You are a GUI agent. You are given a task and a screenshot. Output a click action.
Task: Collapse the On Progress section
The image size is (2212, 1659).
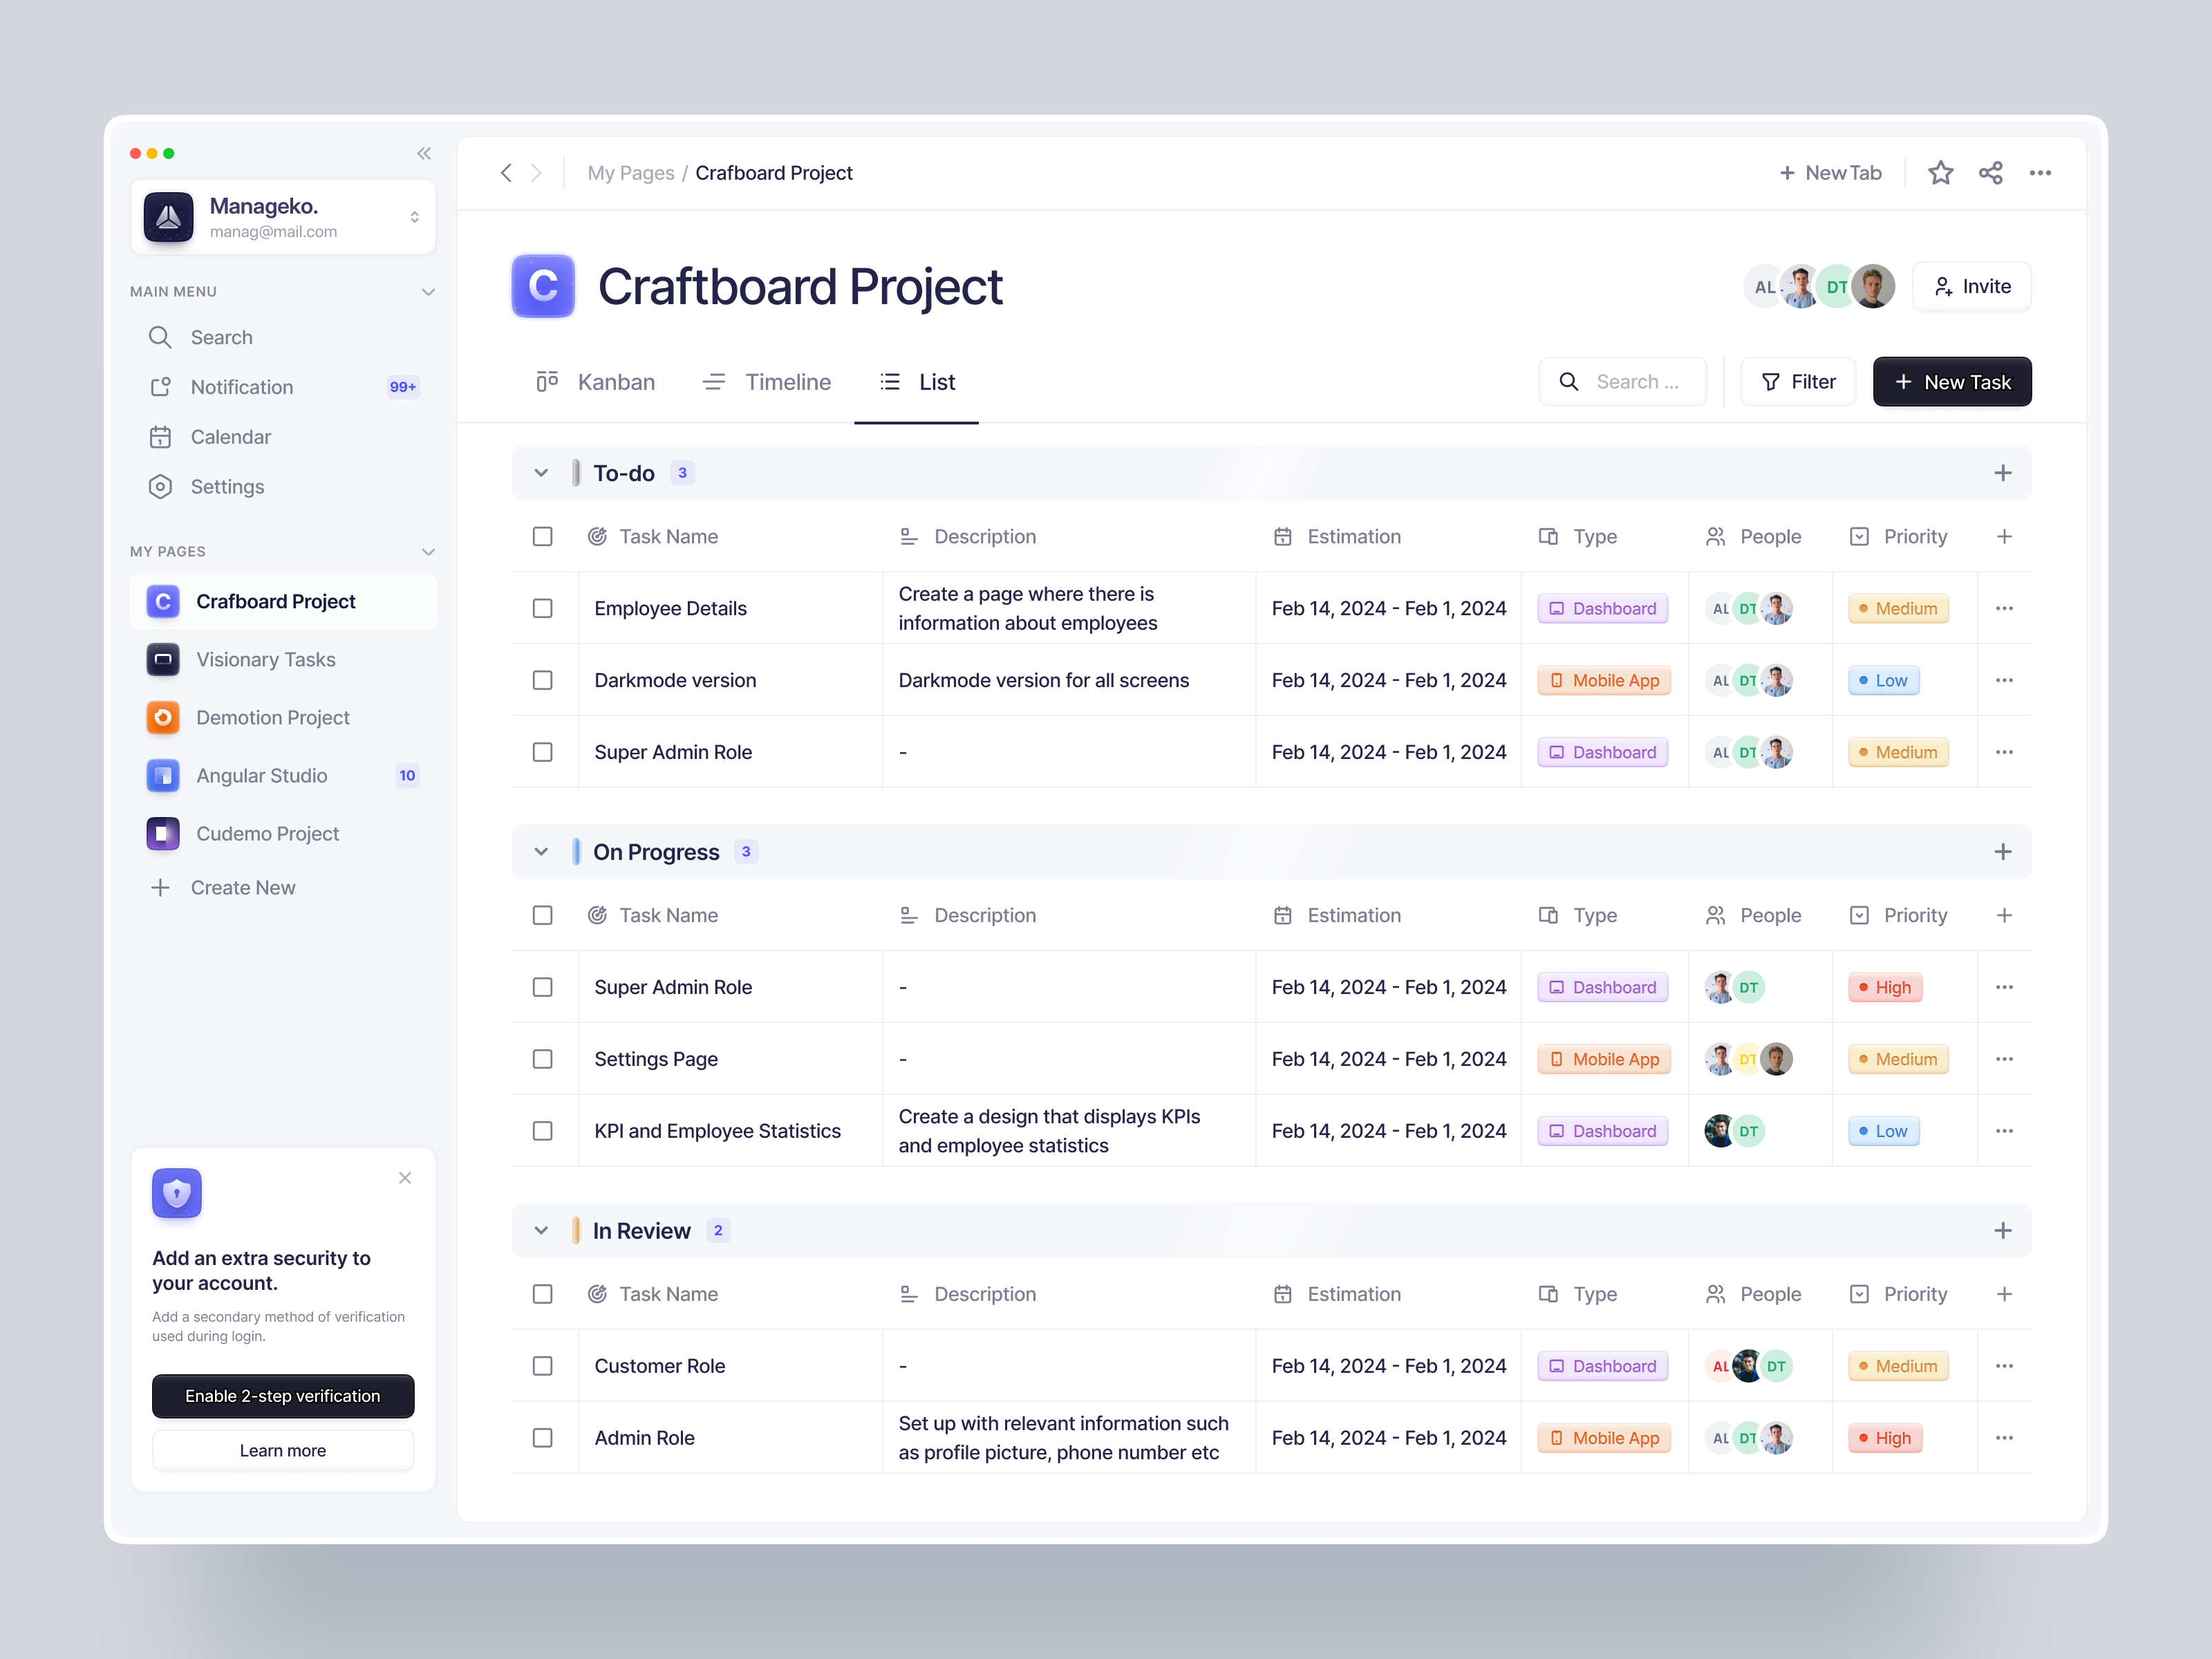pos(541,851)
